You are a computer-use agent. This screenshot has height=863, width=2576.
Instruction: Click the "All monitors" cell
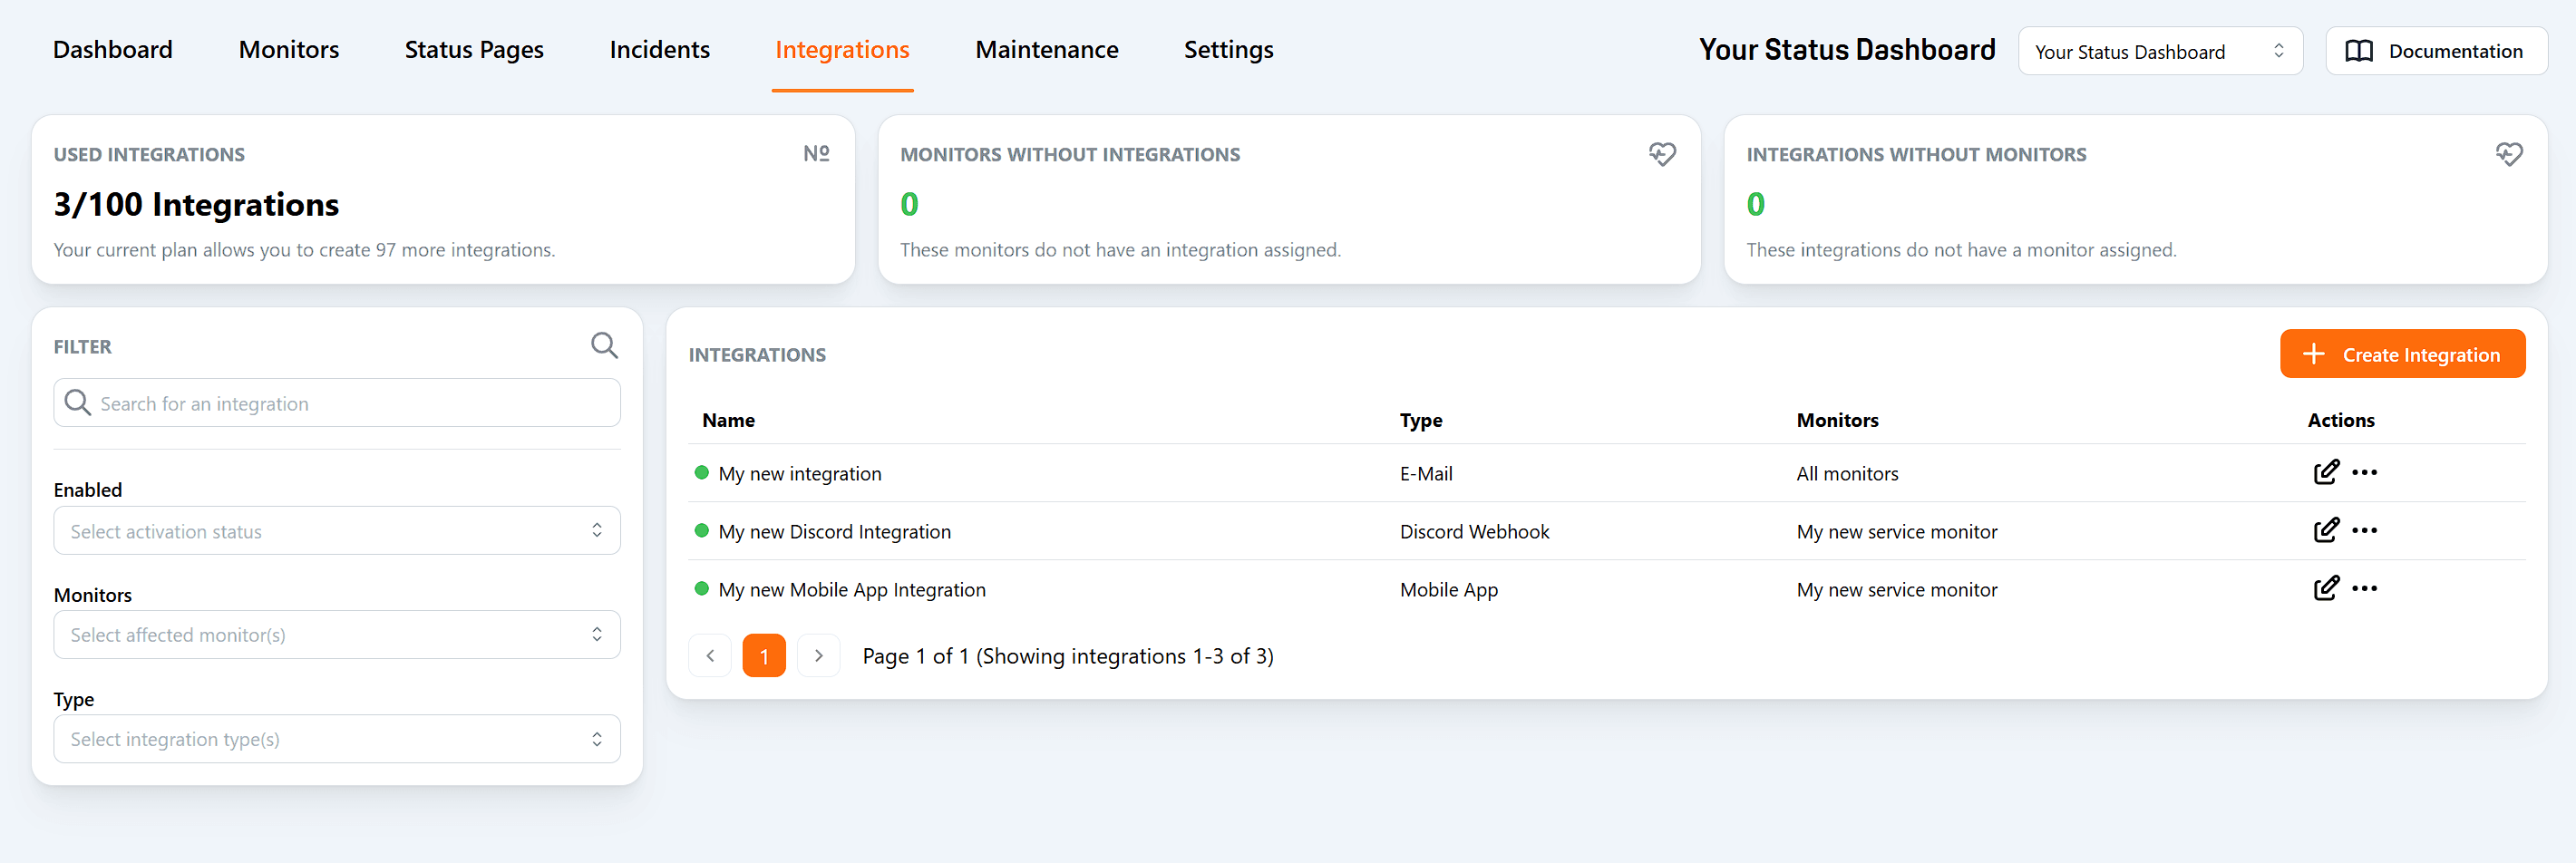pyautogui.click(x=1847, y=474)
